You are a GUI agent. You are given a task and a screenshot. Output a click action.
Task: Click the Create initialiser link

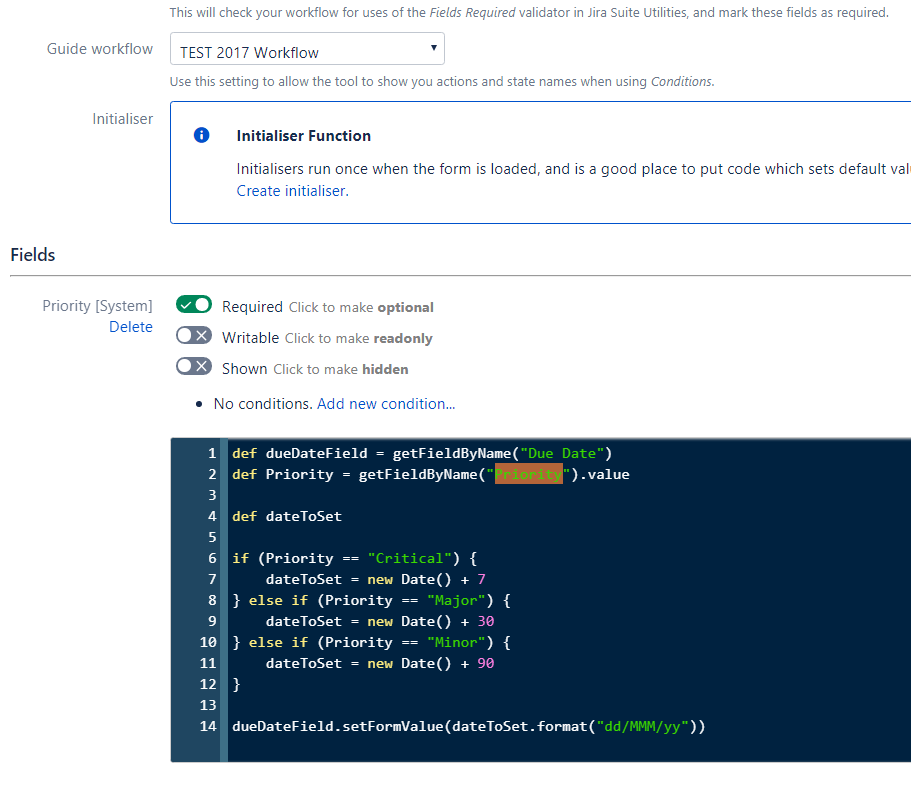tap(292, 191)
